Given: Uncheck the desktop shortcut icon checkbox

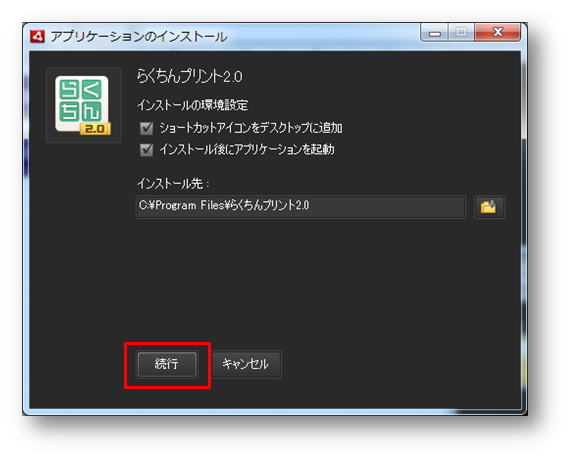Looking at the screenshot, I should pyautogui.click(x=146, y=128).
